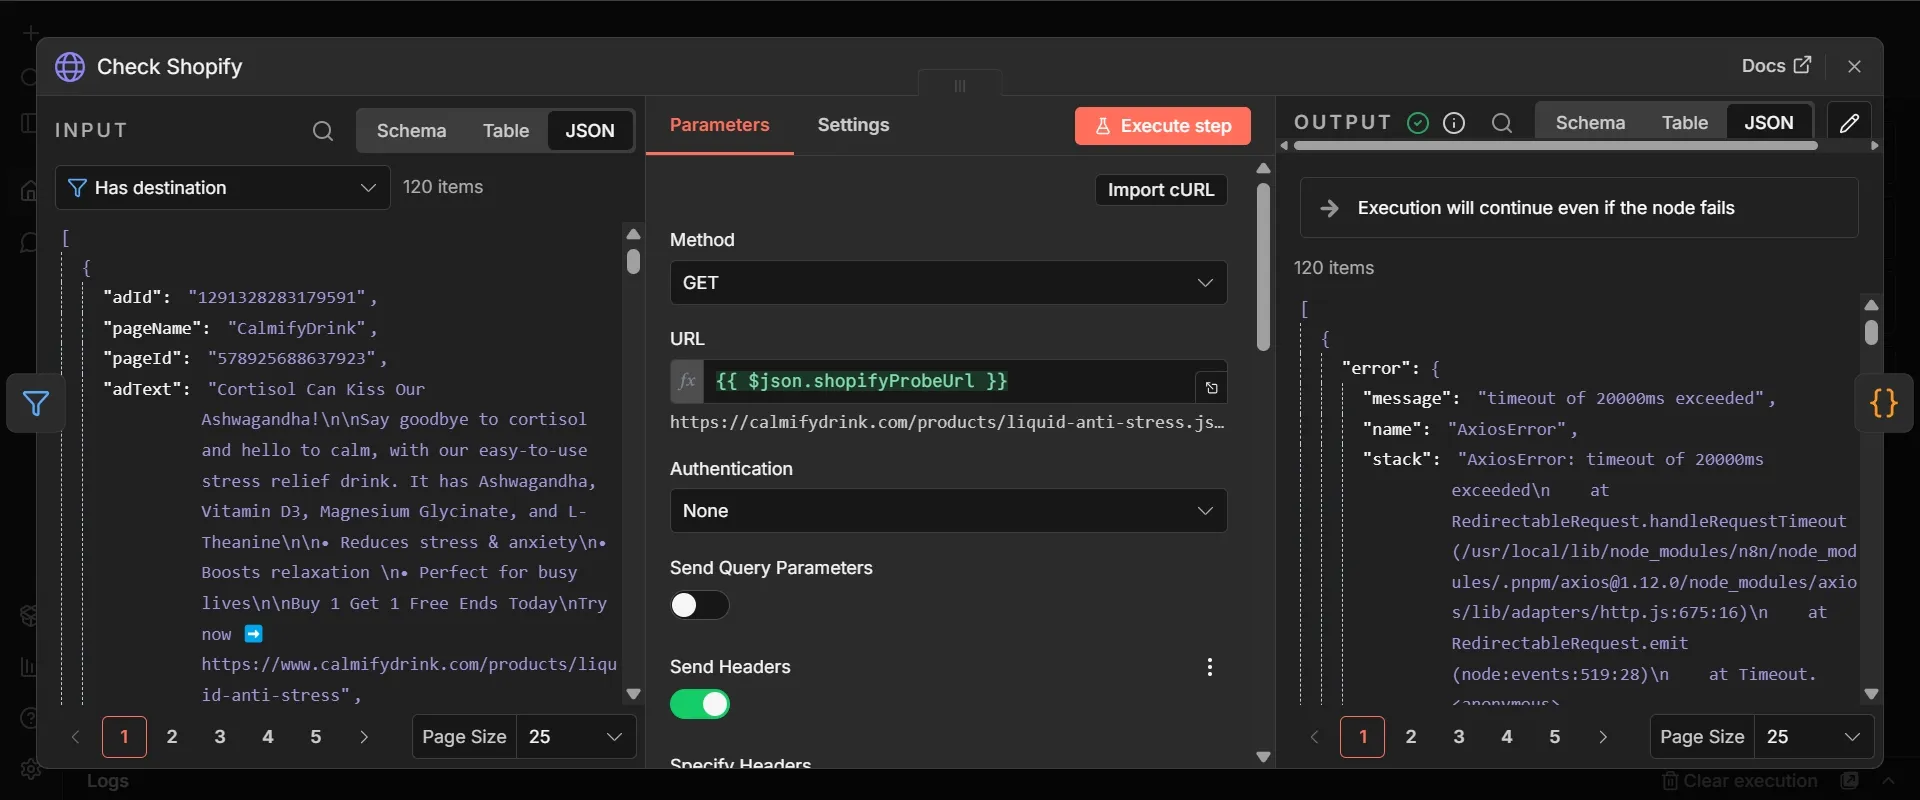This screenshot has width=1920, height=800.
Task: Open the Settings tab
Action: click(x=853, y=125)
